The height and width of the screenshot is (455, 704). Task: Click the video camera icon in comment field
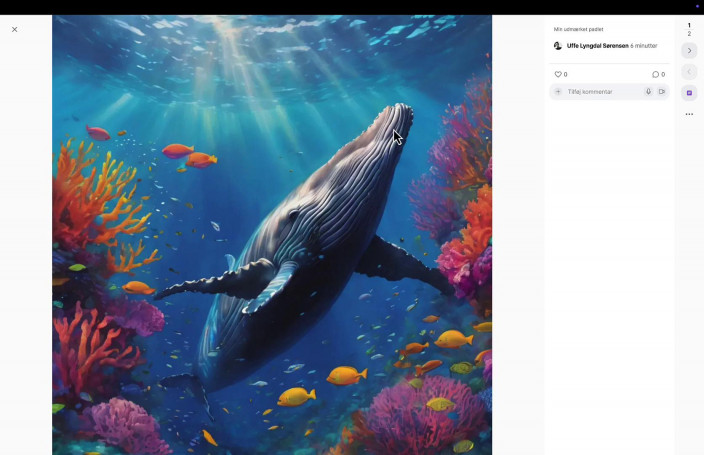tap(661, 92)
